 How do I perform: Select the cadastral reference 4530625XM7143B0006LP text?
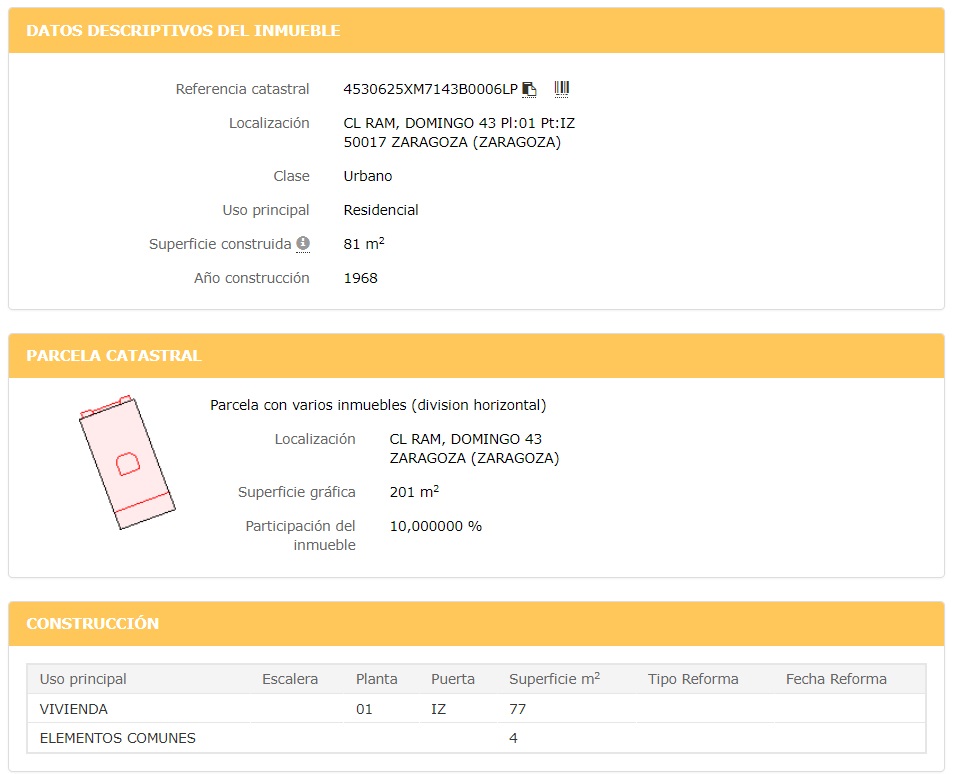point(431,89)
